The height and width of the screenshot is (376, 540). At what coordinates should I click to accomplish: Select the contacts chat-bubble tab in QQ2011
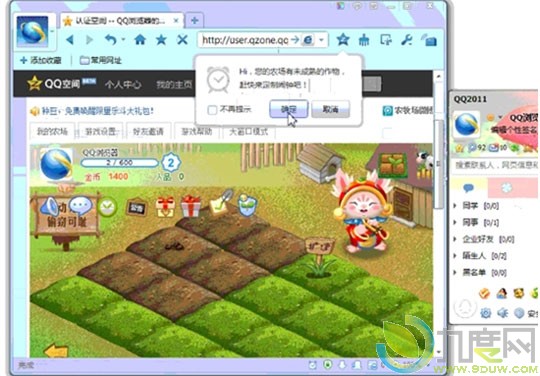468,187
